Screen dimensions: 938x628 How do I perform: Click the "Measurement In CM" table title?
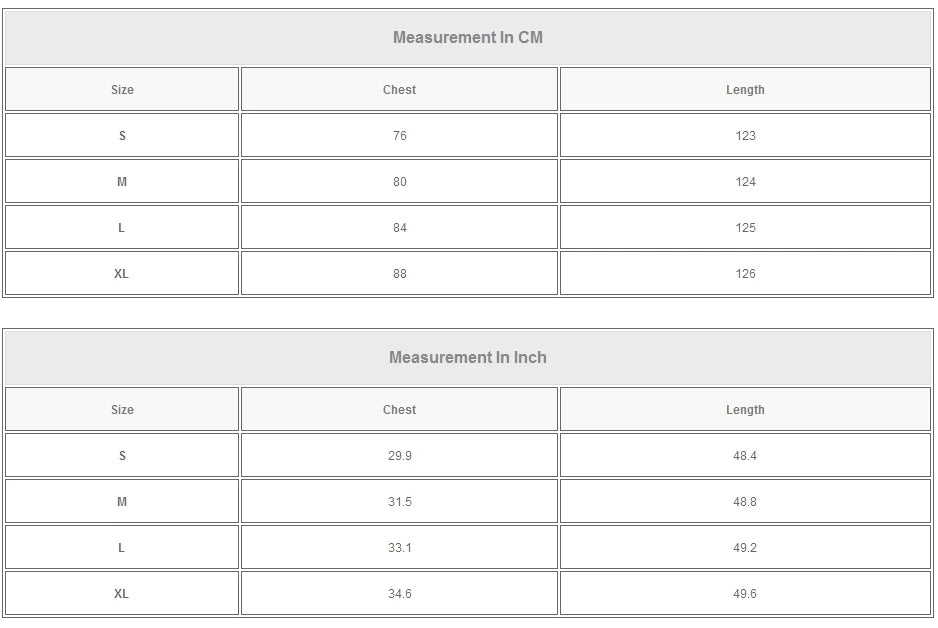coord(468,38)
